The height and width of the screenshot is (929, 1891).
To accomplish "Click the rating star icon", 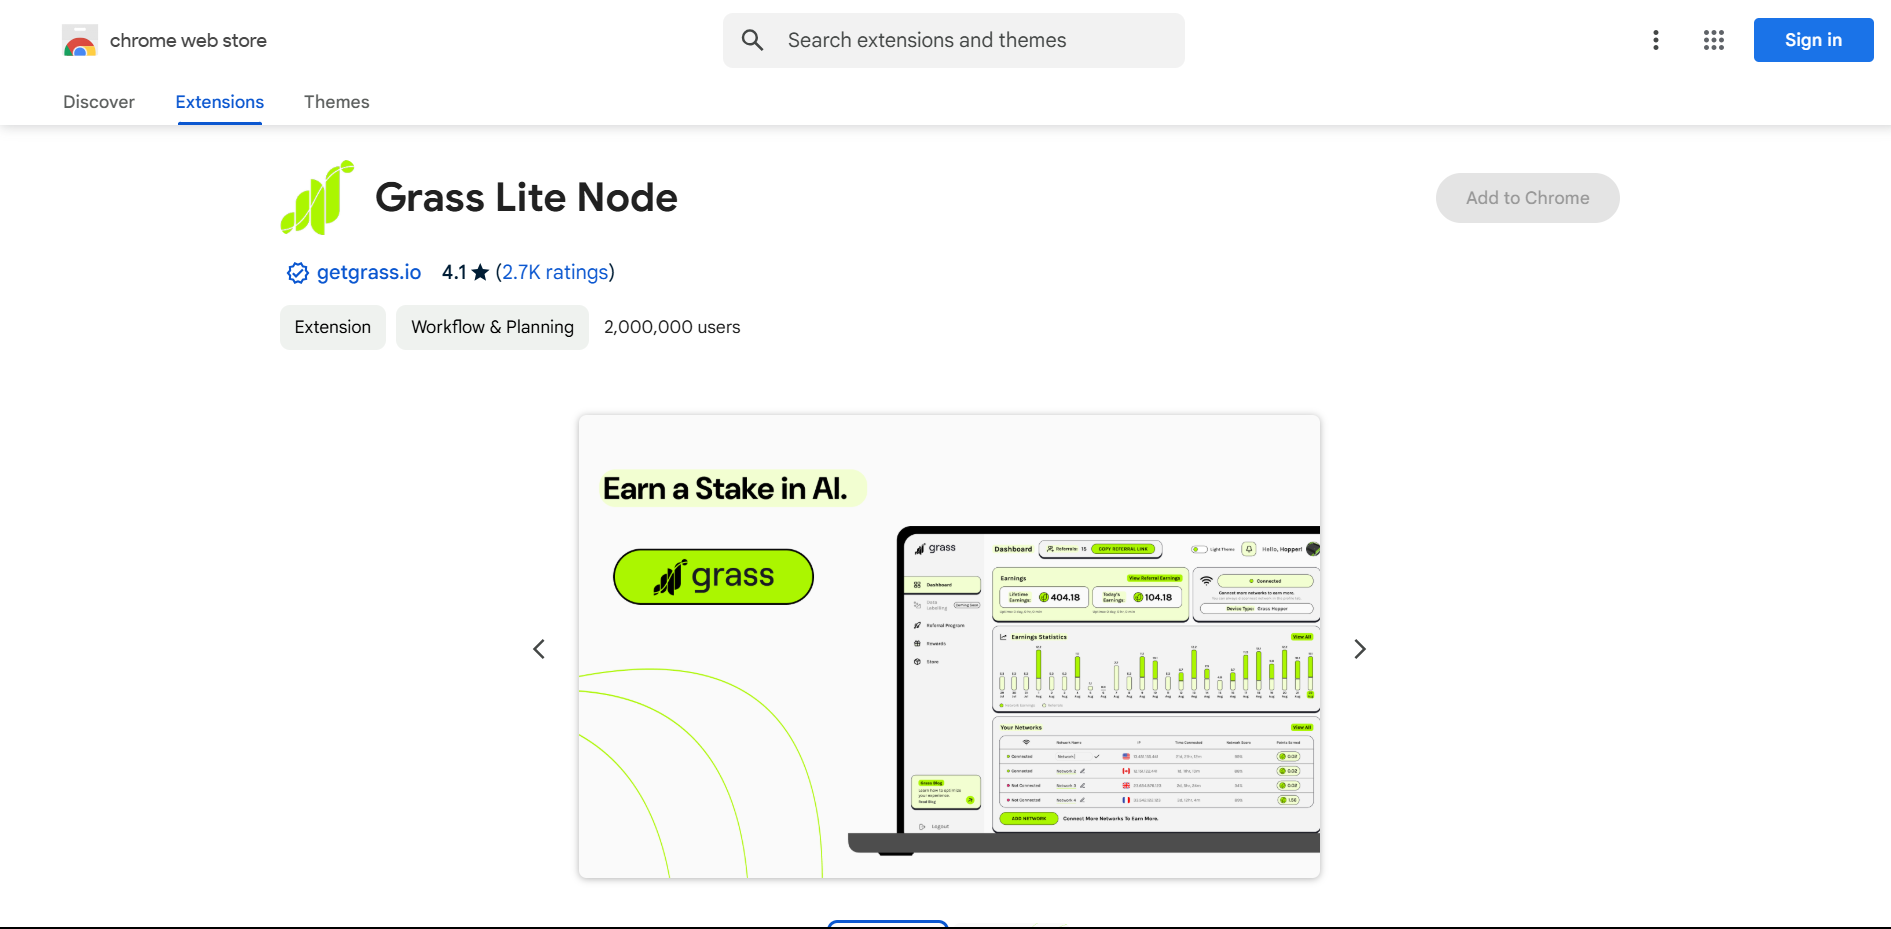I will pos(480,272).
